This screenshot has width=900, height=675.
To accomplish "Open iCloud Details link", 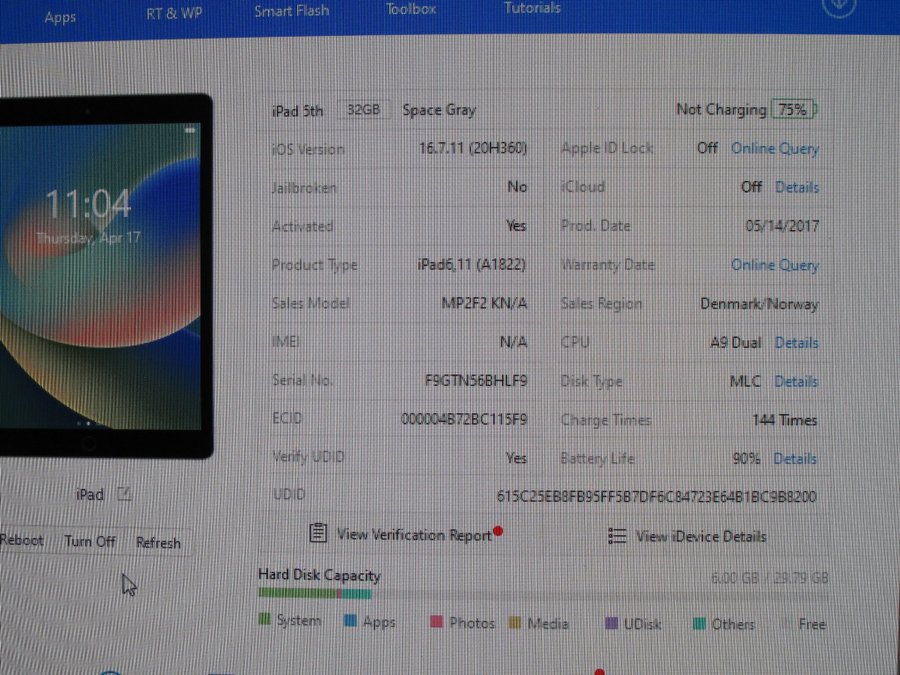I will point(797,187).
